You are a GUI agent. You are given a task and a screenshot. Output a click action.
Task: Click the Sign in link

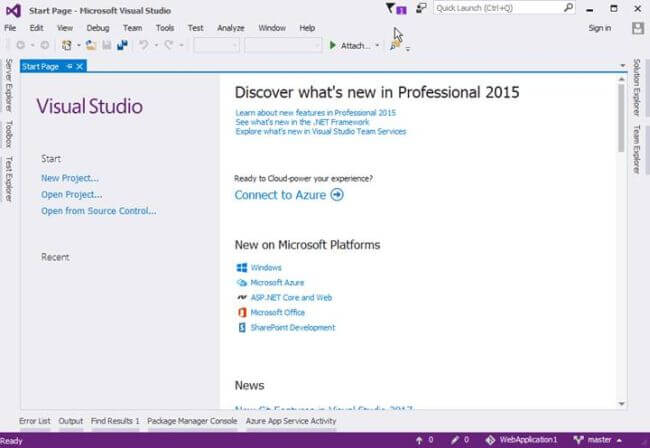click(599, 28)
